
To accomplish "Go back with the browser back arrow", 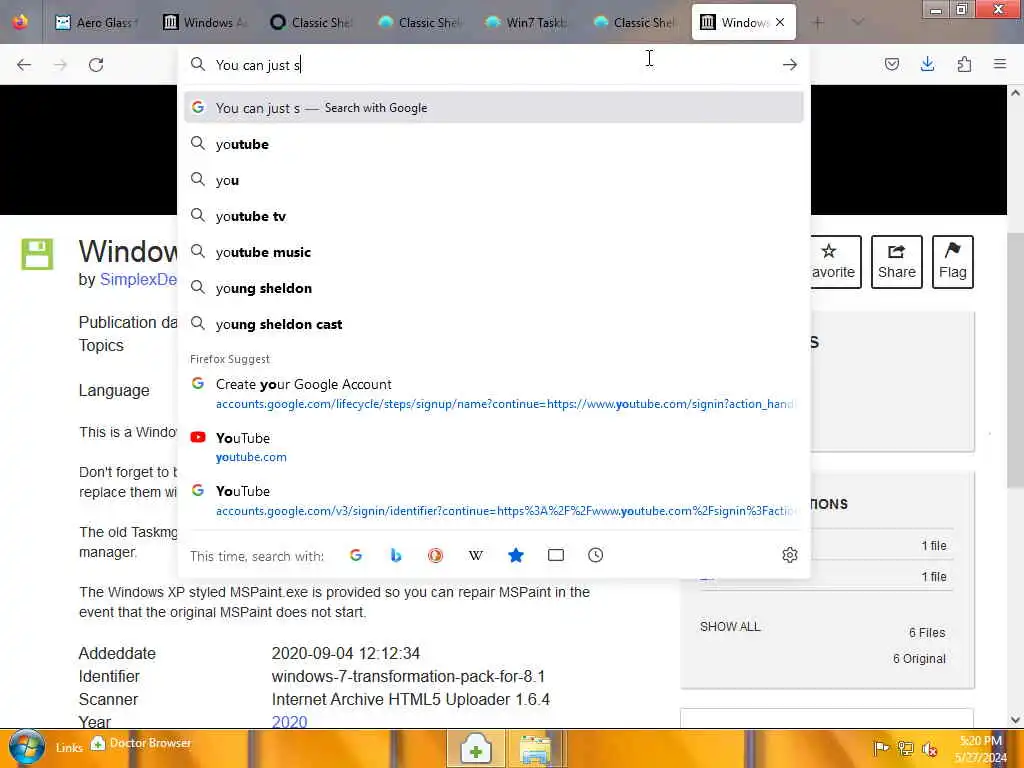I will pyautogui.click(x=24, y=65).
